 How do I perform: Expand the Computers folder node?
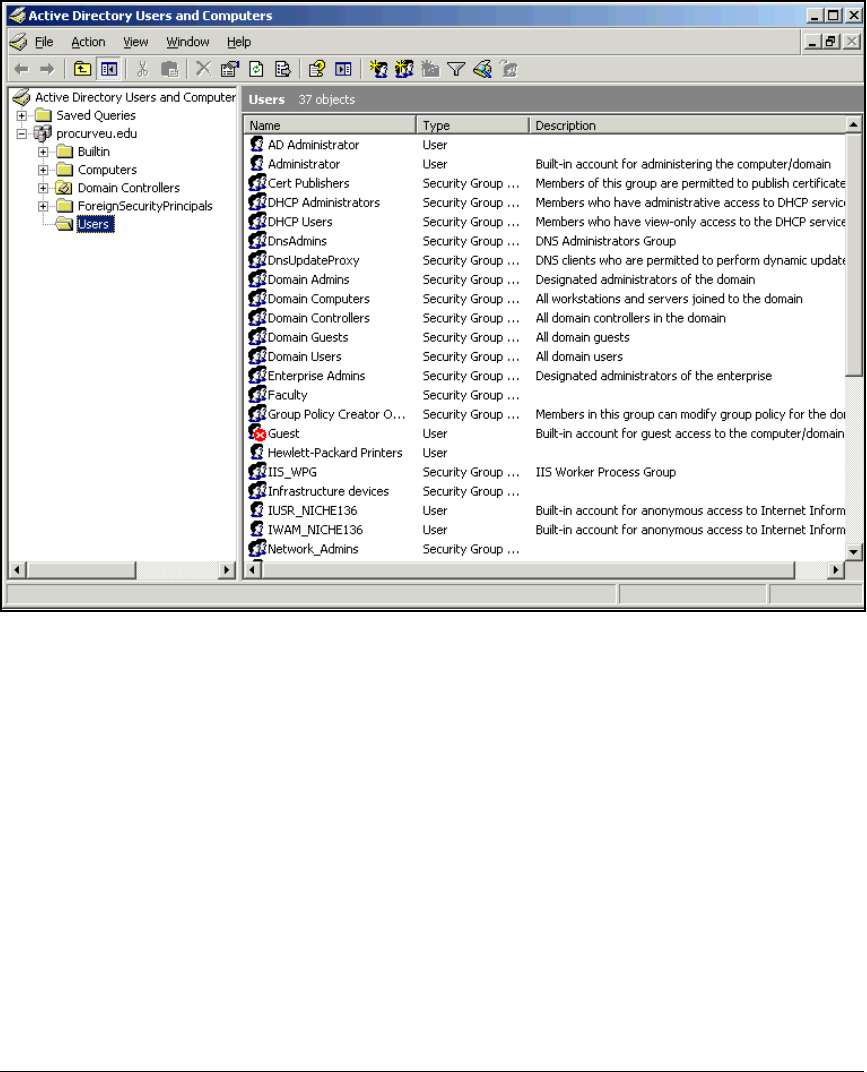point(43,170)
